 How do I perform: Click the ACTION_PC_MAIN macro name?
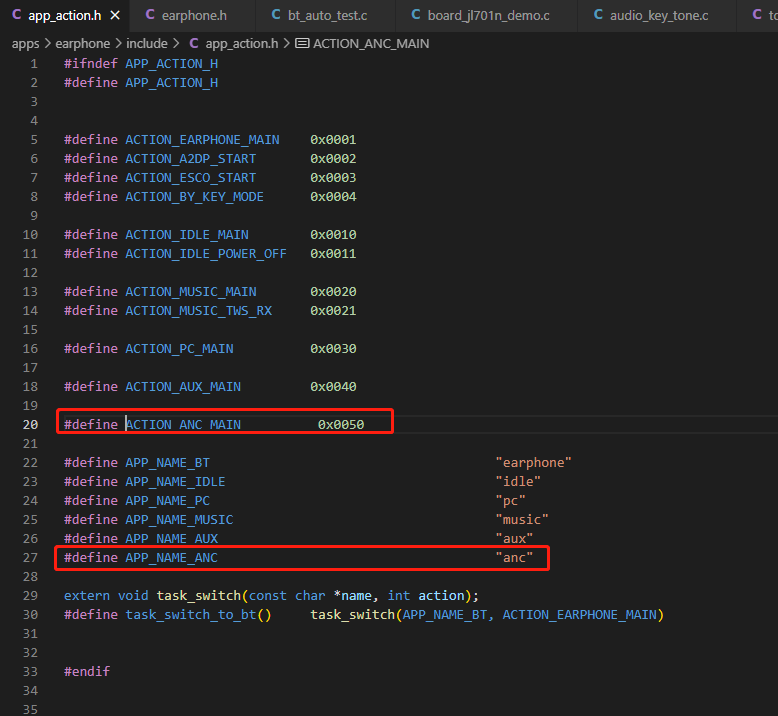179,349
